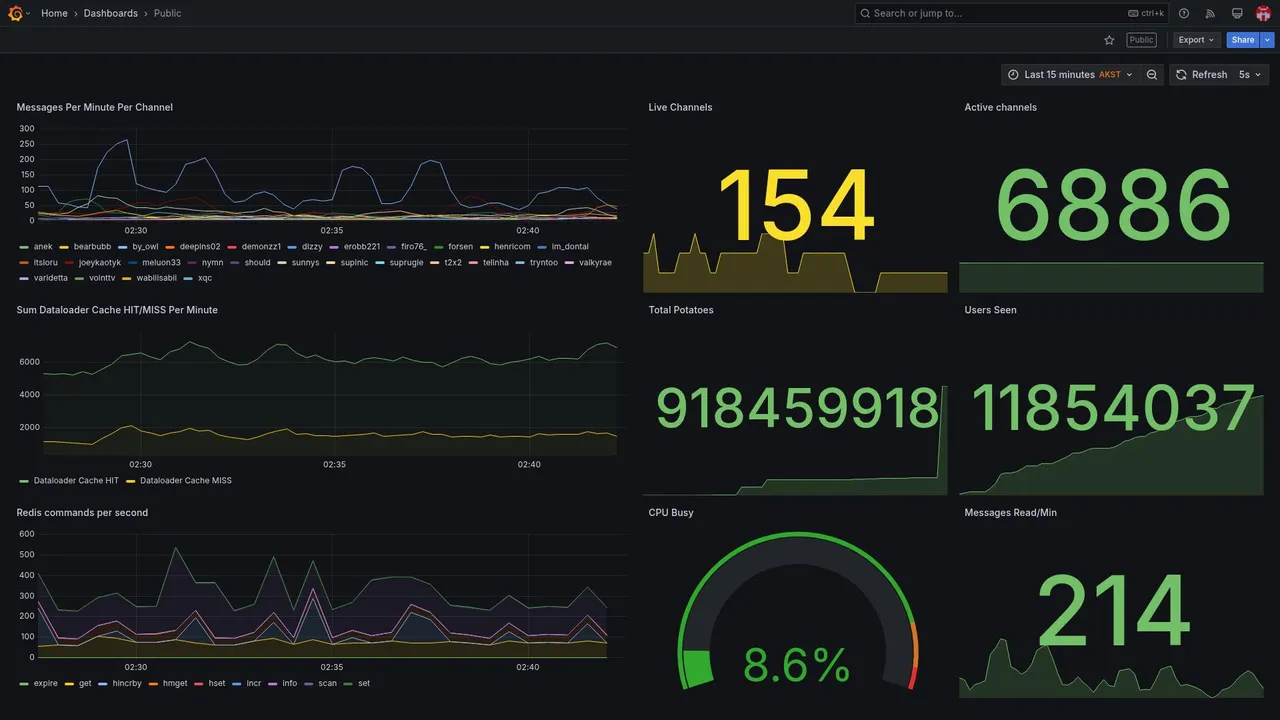Screen dimensions: 1280x720
Task: Open the help question mark icon
Action: point(1184,13)
